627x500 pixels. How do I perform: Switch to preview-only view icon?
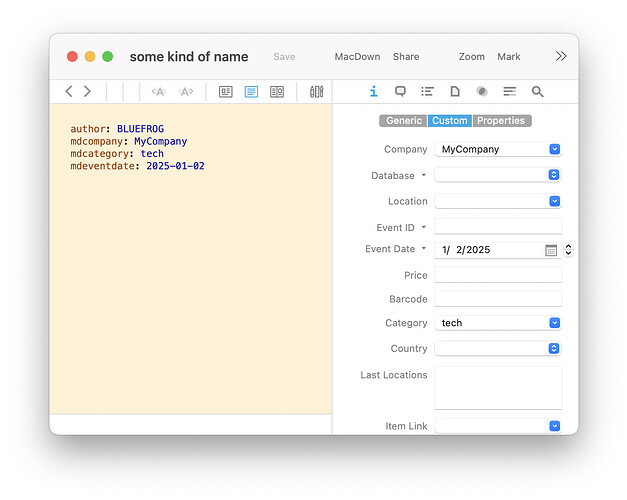226,92
